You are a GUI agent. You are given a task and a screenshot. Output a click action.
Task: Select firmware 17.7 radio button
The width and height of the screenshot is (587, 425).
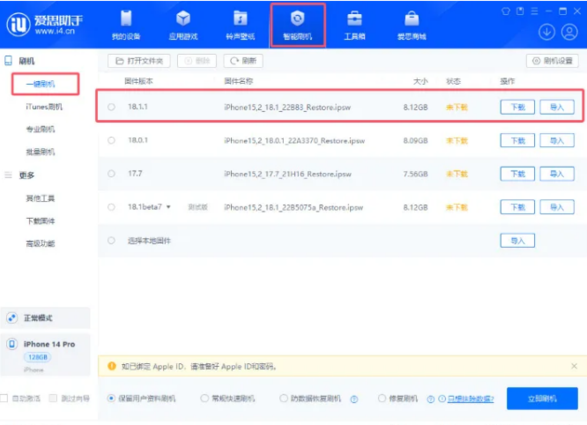tap(111, 174)
